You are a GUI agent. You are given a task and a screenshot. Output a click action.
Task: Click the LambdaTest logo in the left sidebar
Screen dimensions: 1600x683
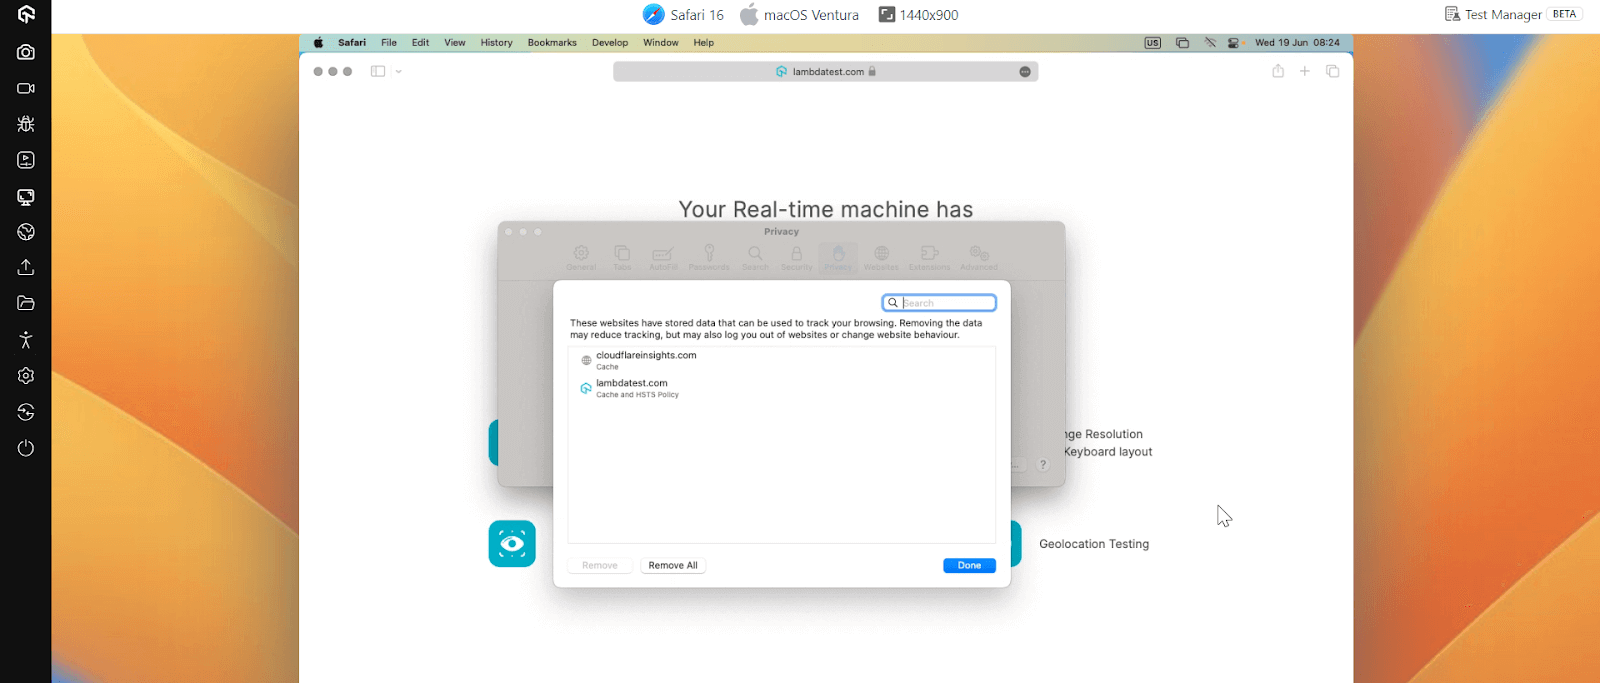(26, 14)
